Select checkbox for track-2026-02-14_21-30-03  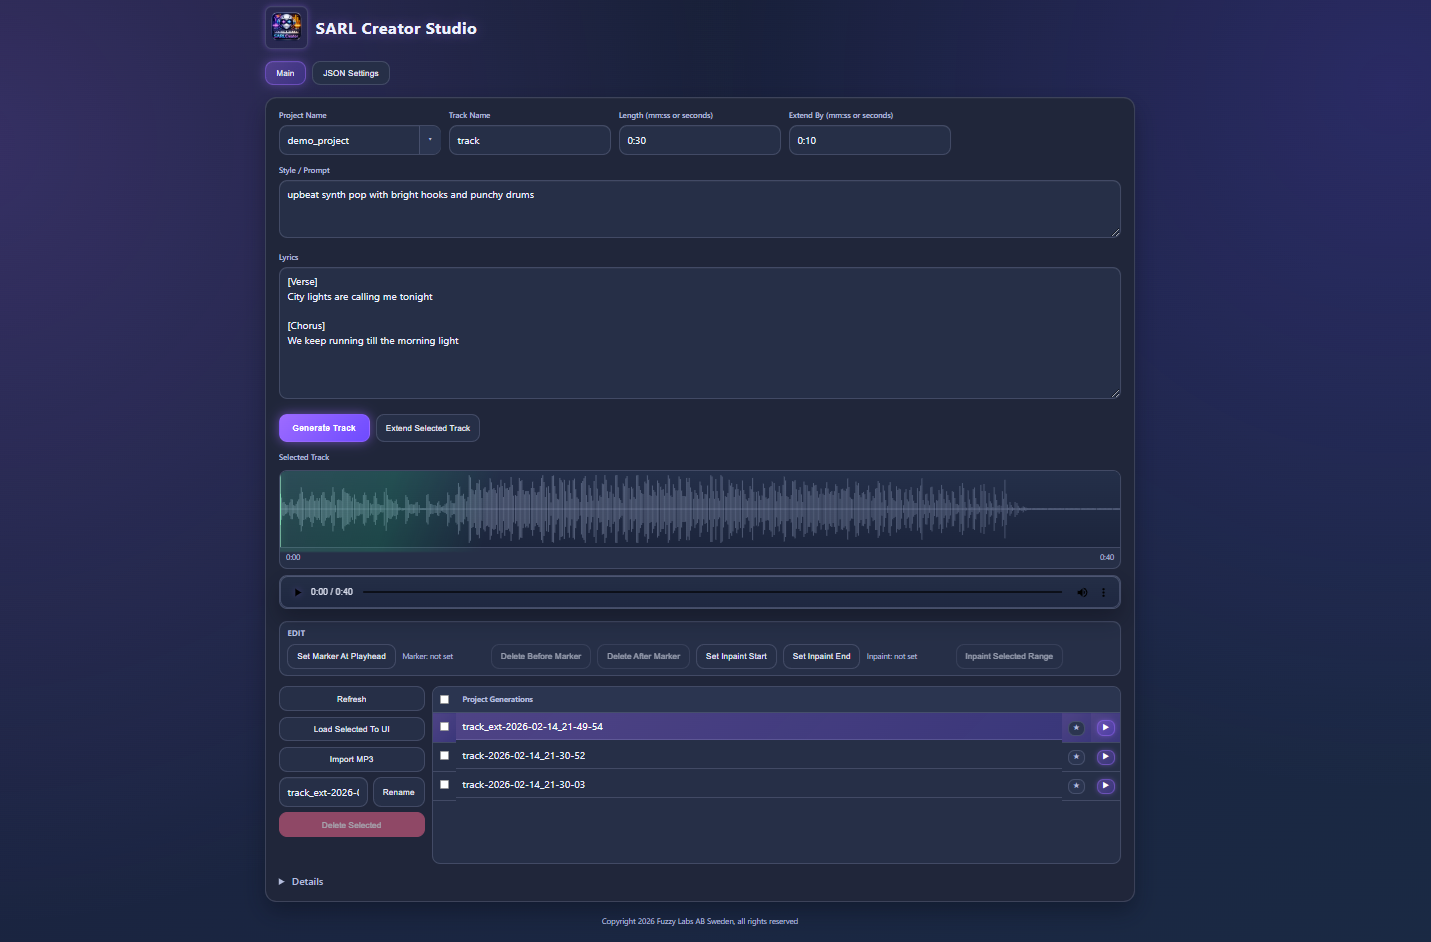[445, 785]
